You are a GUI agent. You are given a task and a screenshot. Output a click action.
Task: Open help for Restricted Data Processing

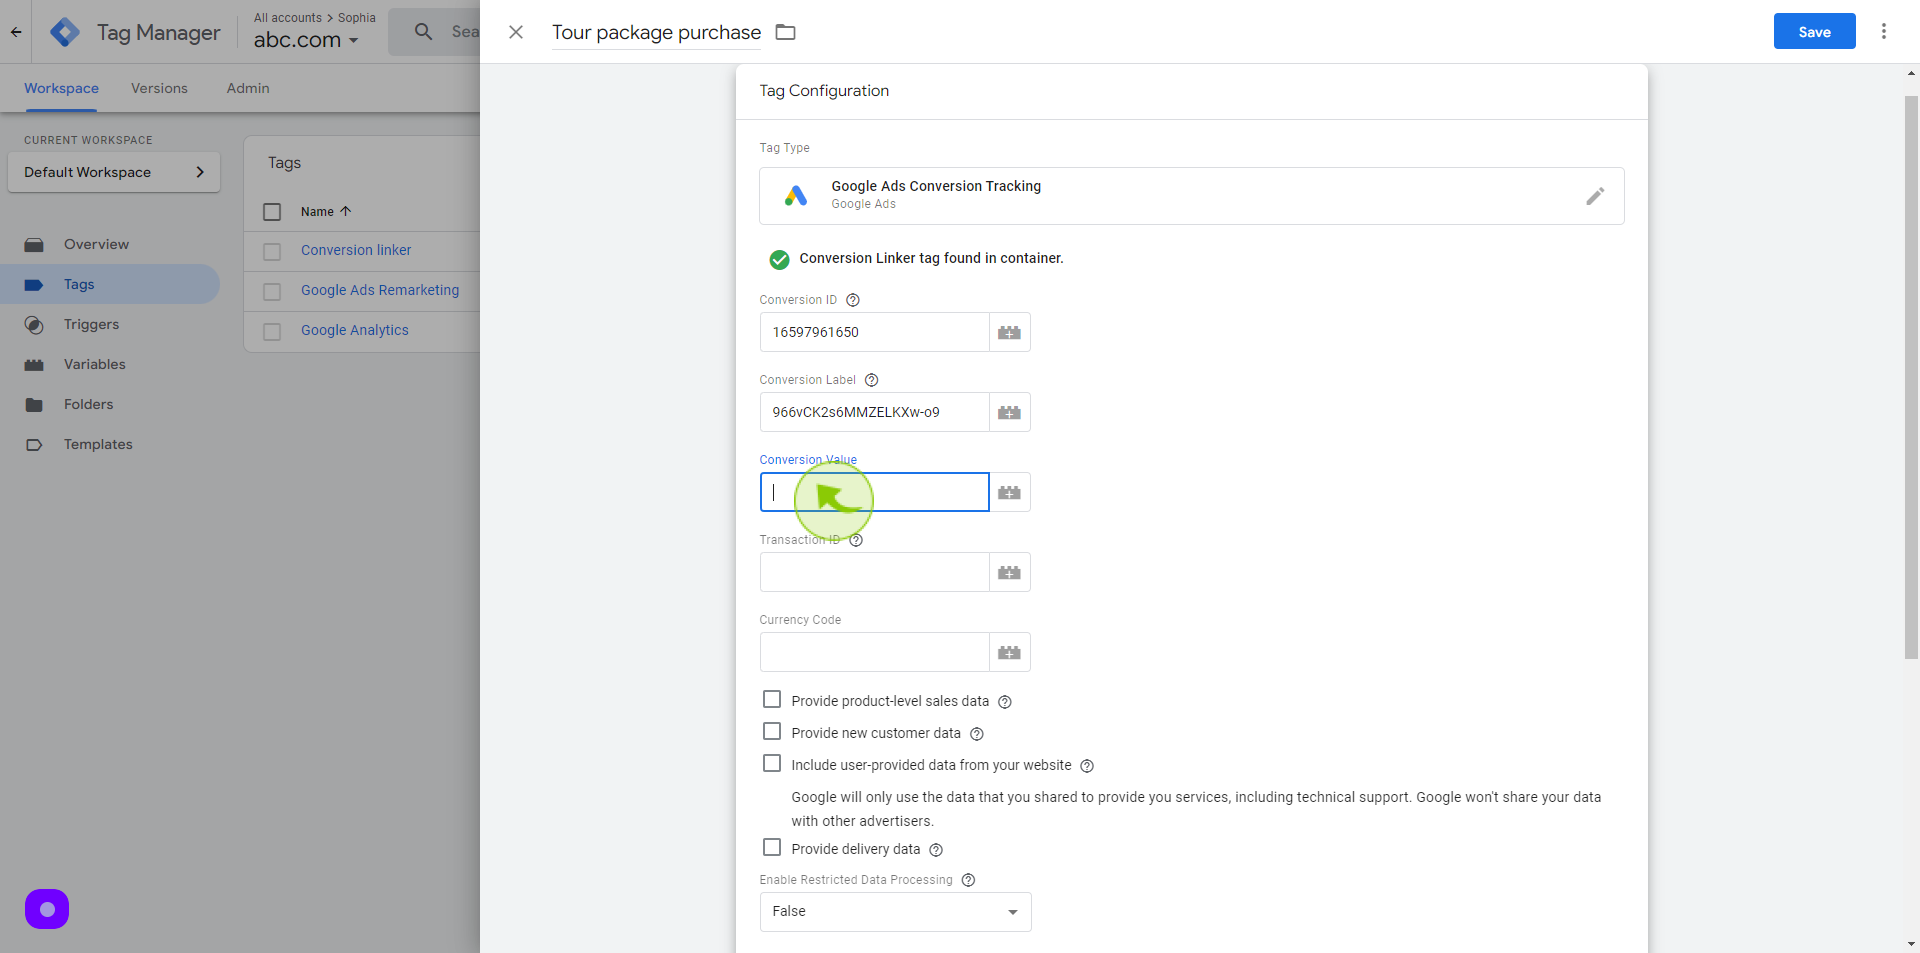[968, 880]
